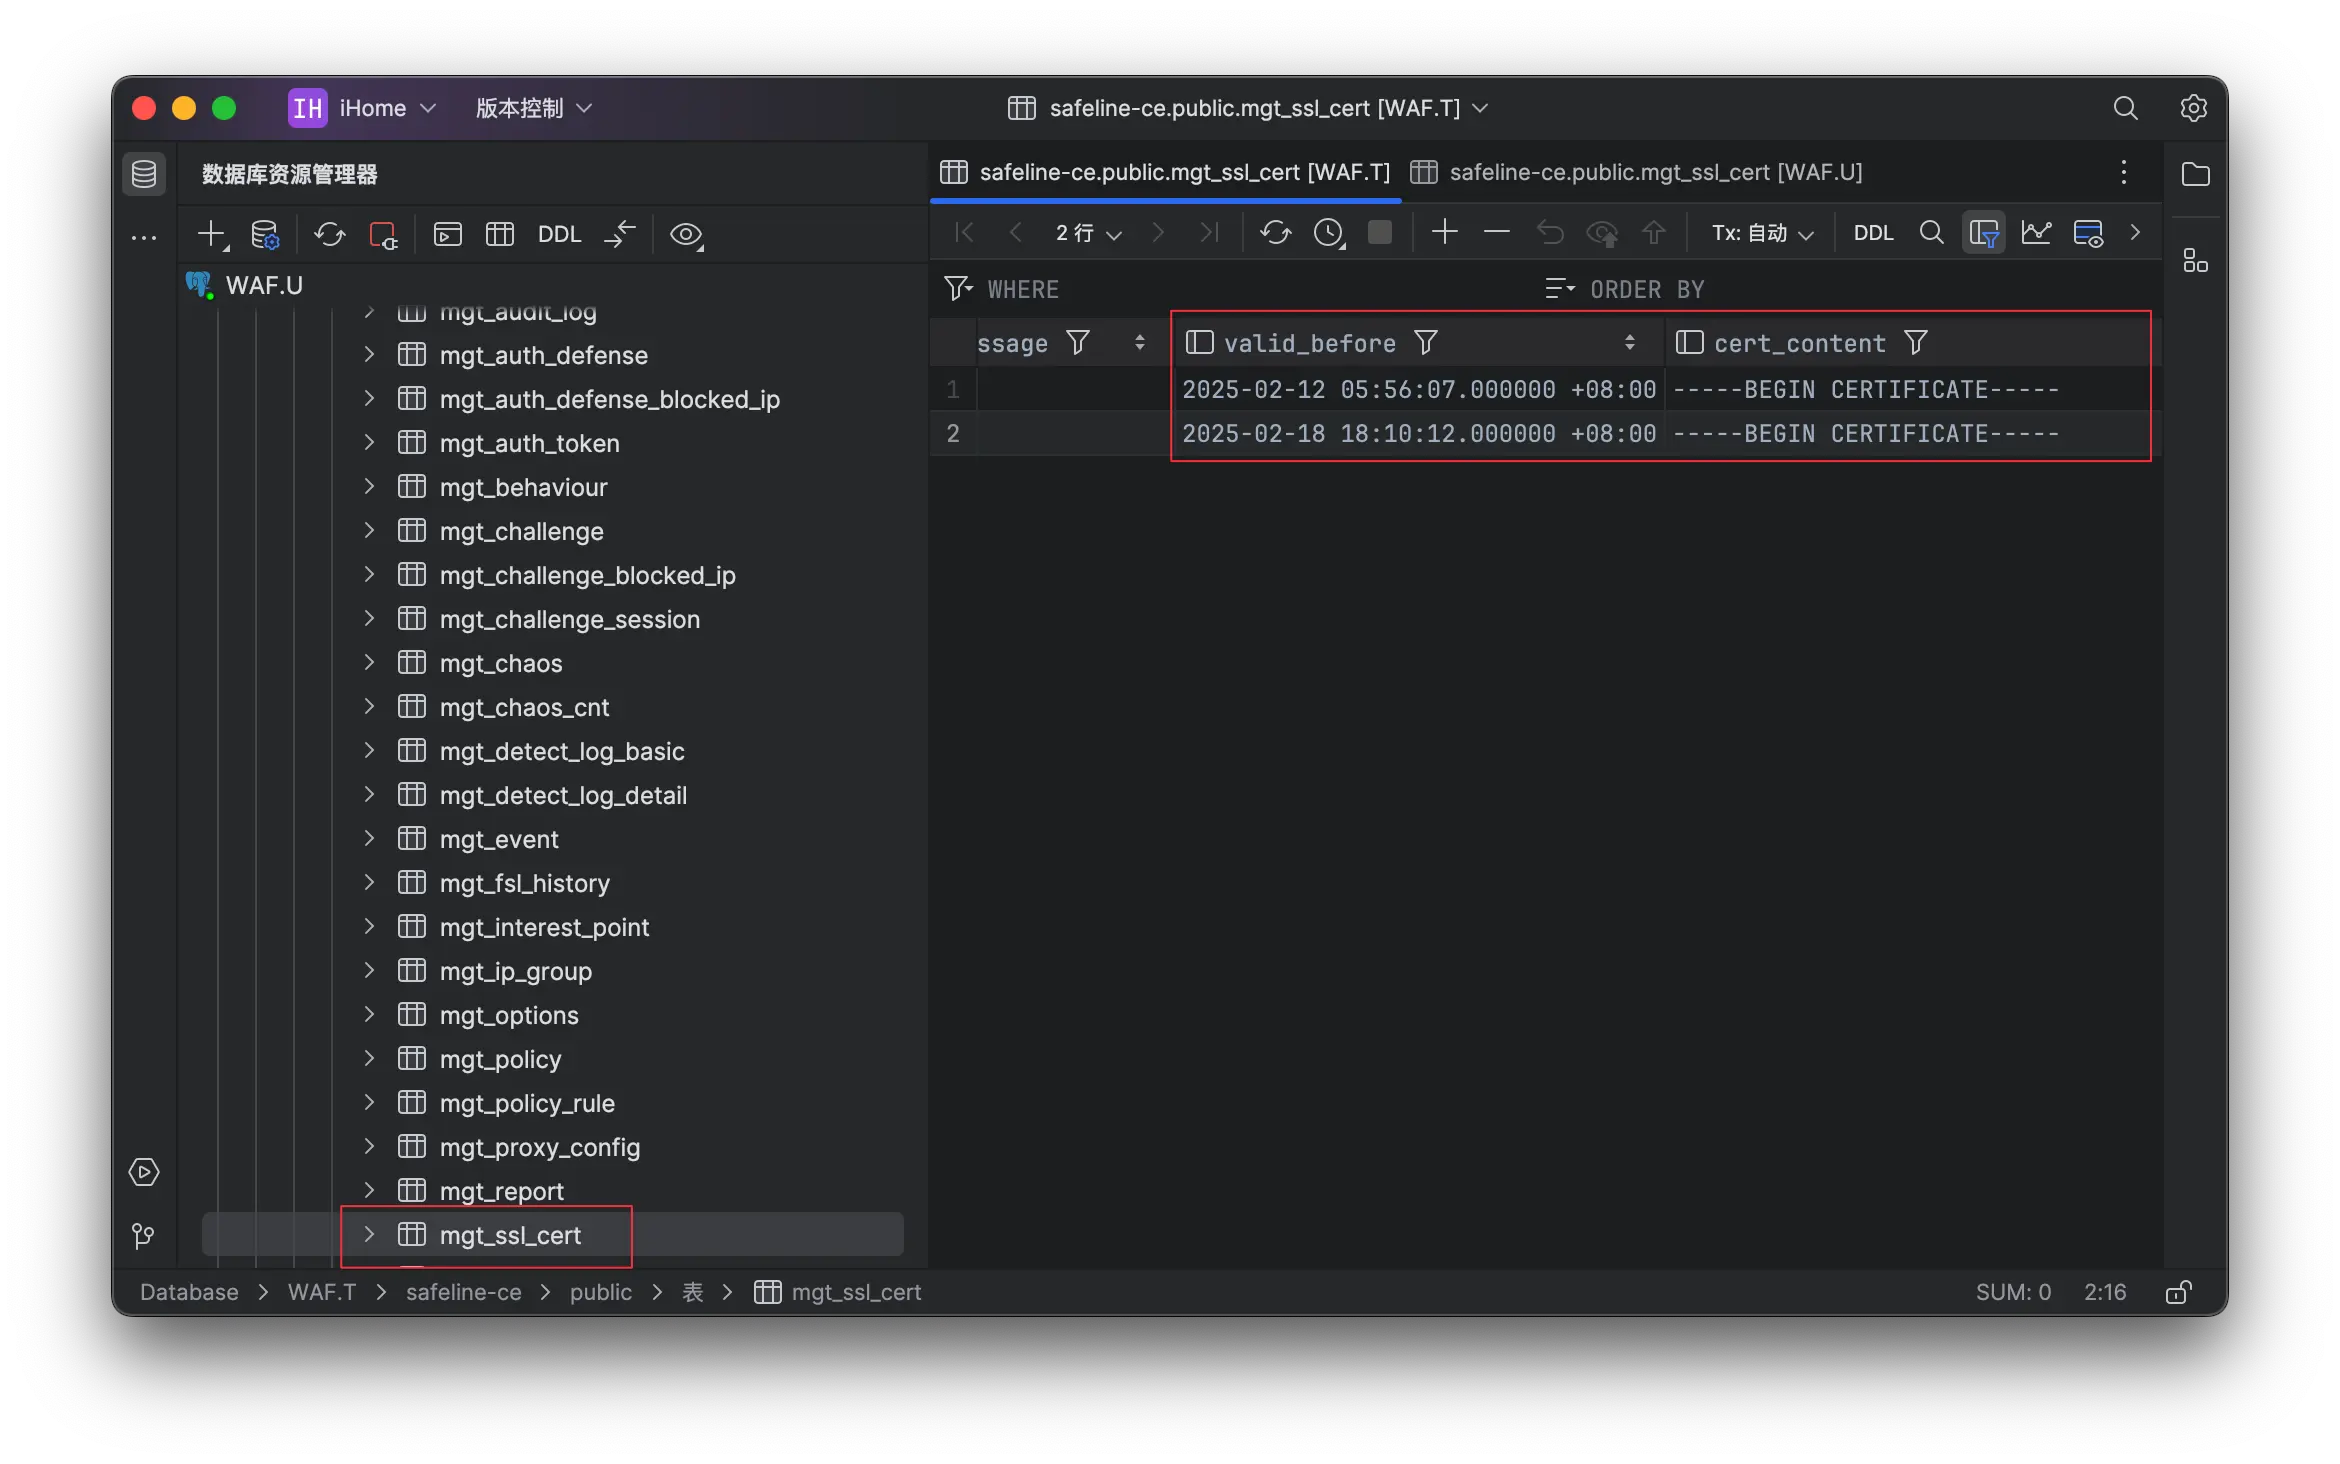
Task: Click the data source properties icon
Action: (265, 234)
